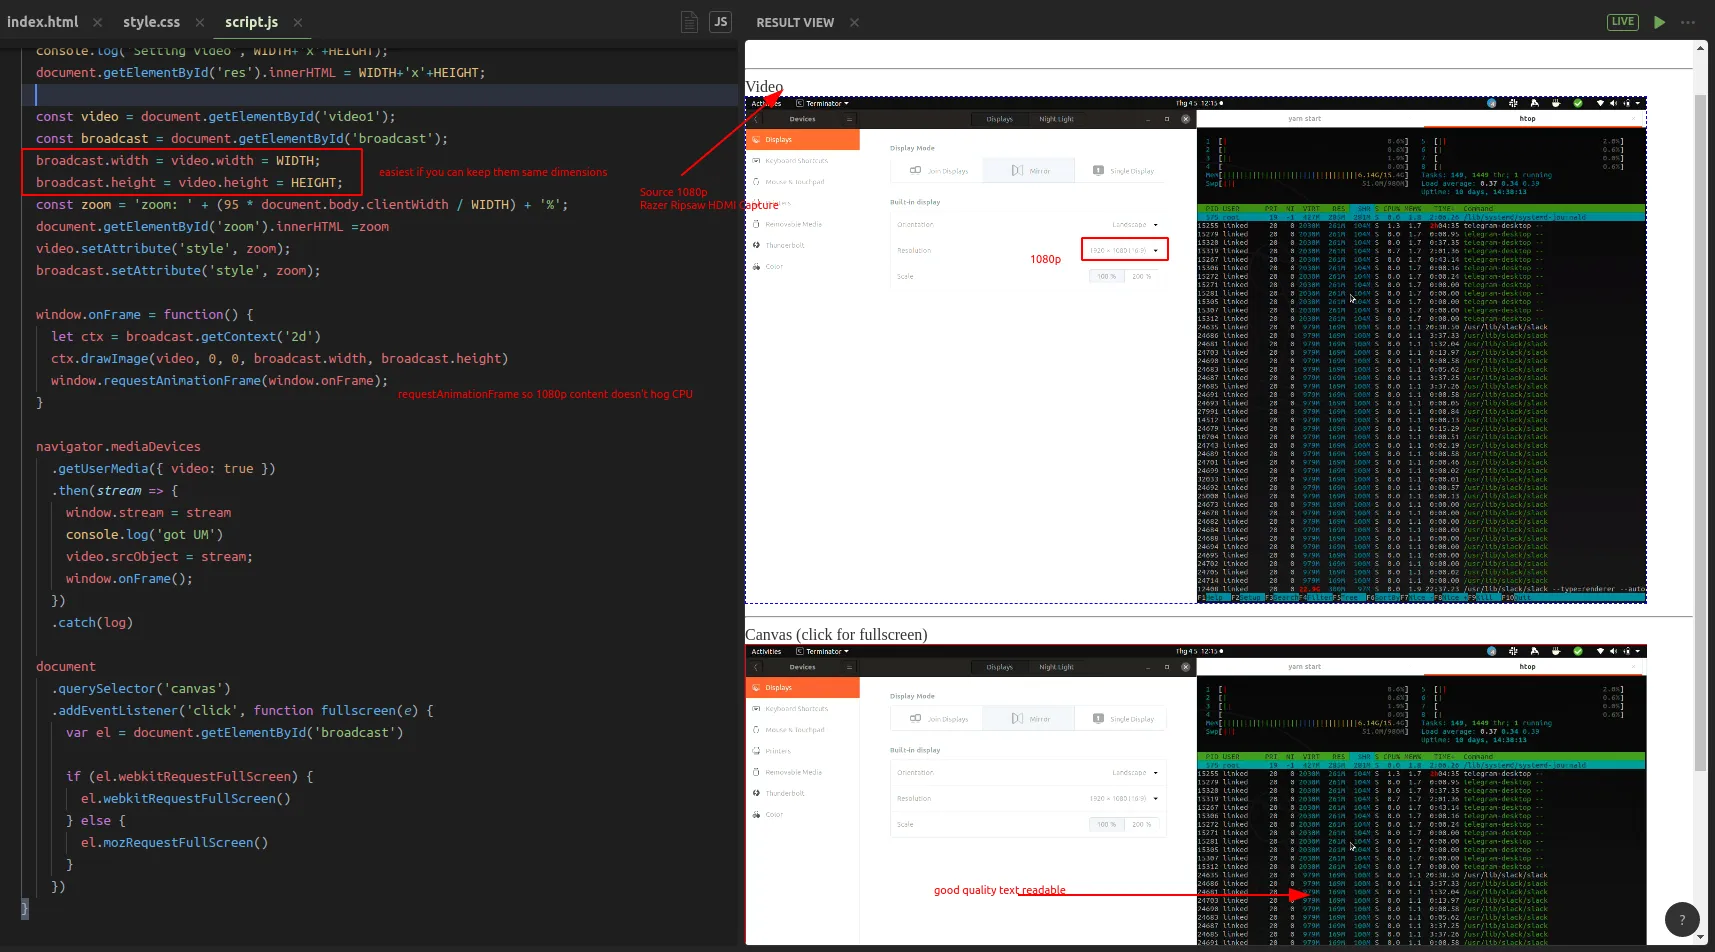Expand the Terminator app menu in the Canvas preview
This screenshot has width=1715, height=952.
(x=823, y=651)
